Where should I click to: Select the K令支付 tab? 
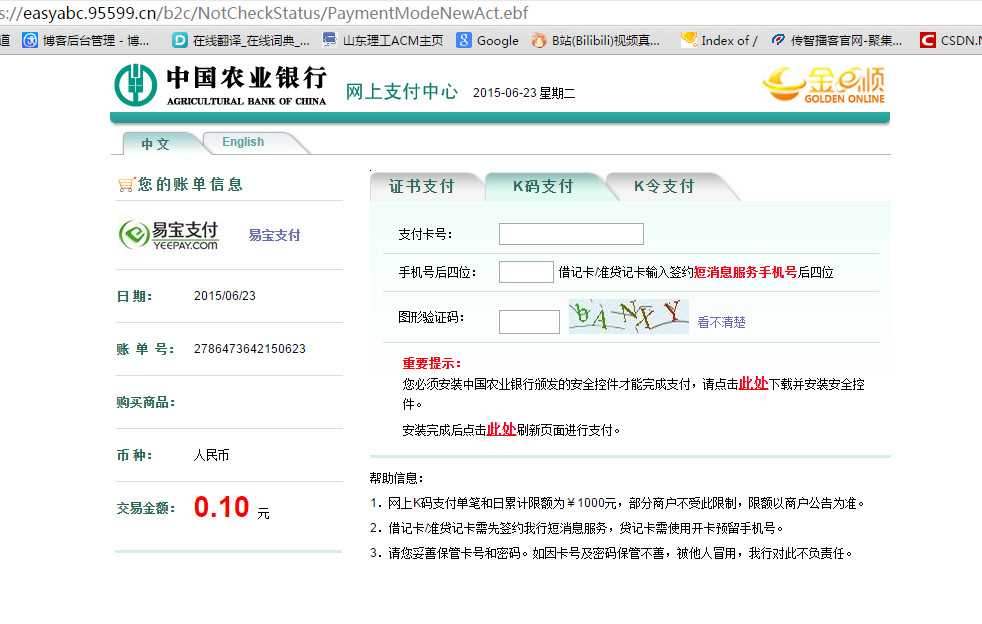coord(664,186)
